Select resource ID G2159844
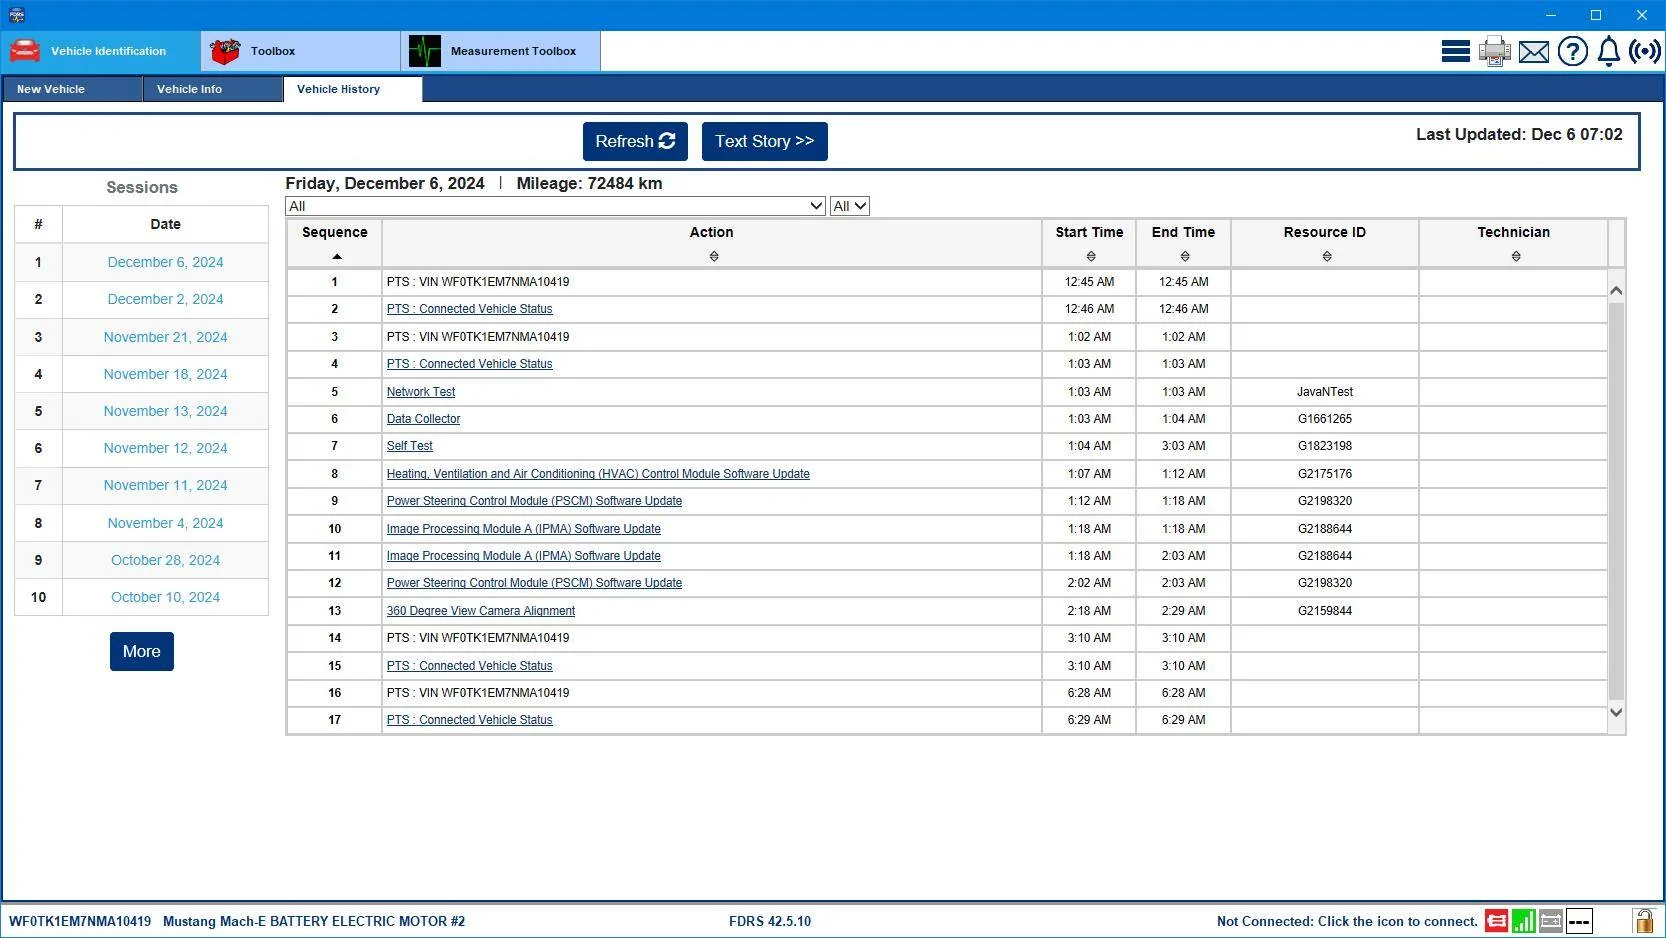This screenshot has width=1666, height=938. click(x=1325, y=611)
